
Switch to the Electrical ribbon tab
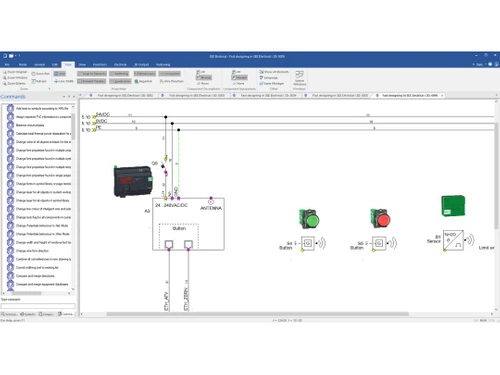point(120,65)
